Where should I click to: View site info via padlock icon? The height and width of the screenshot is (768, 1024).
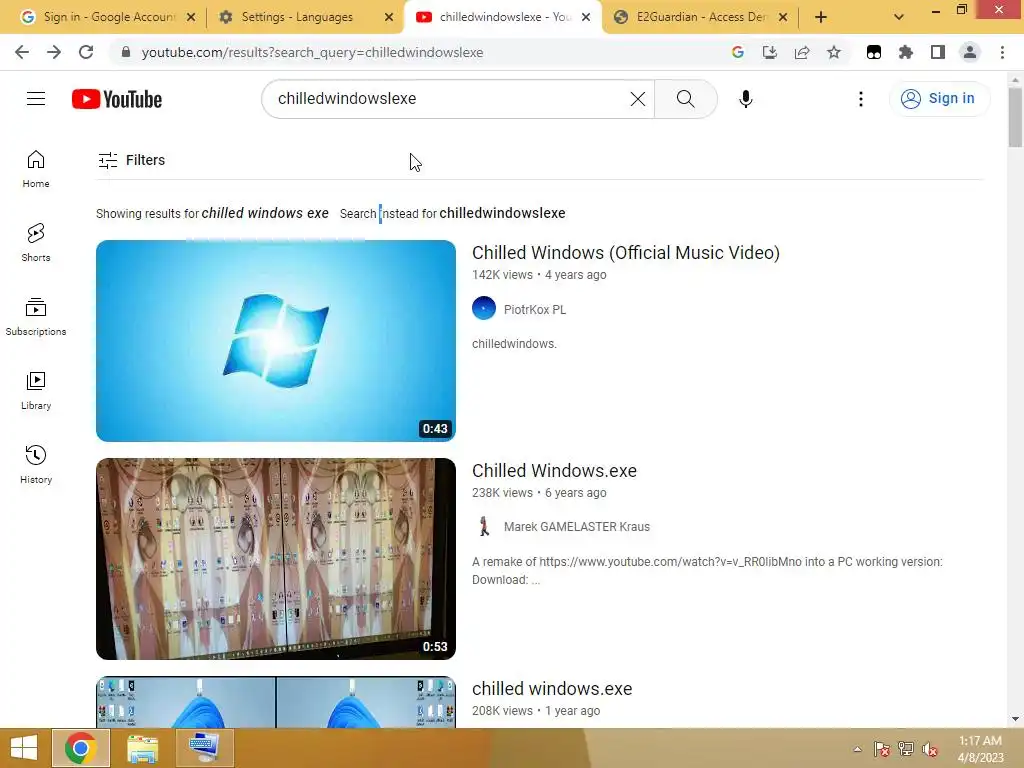tap(126, 52)
